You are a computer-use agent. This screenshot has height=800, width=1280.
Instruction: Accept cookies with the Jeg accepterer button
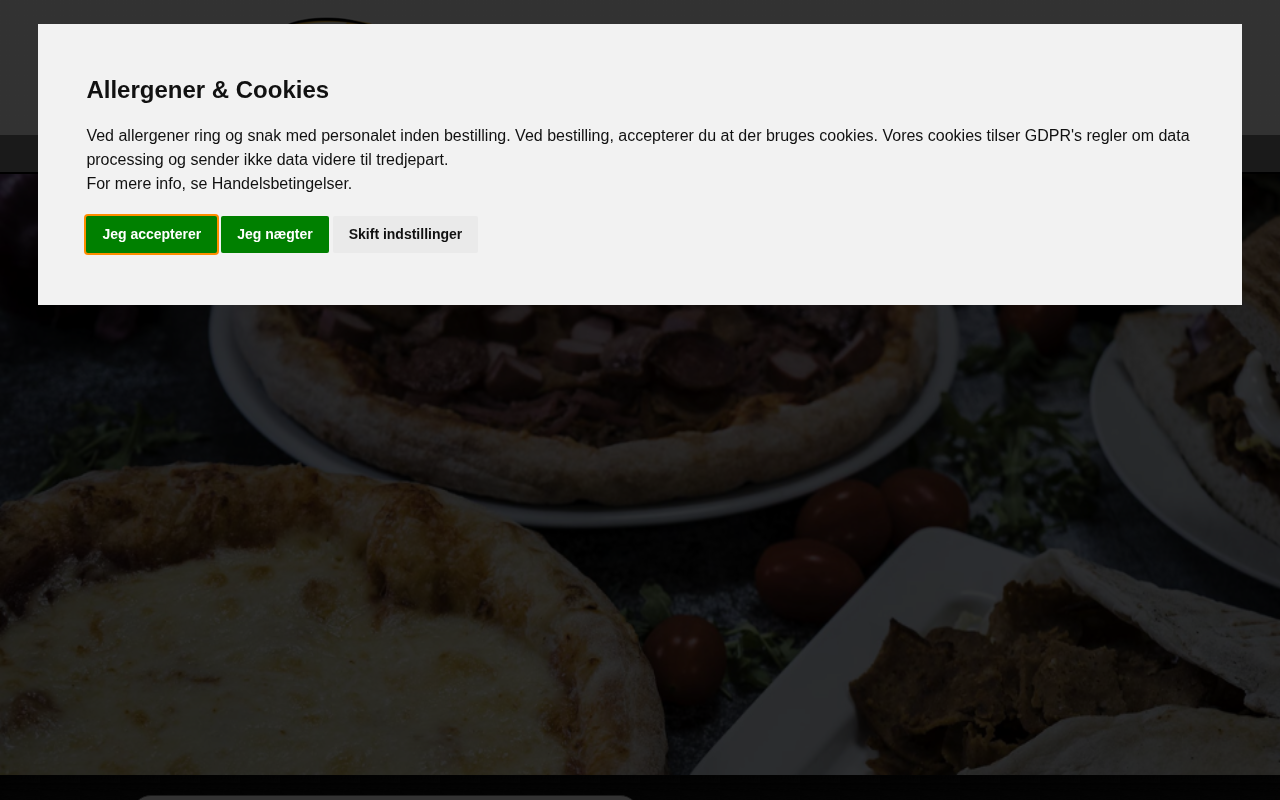coord(151,234)
